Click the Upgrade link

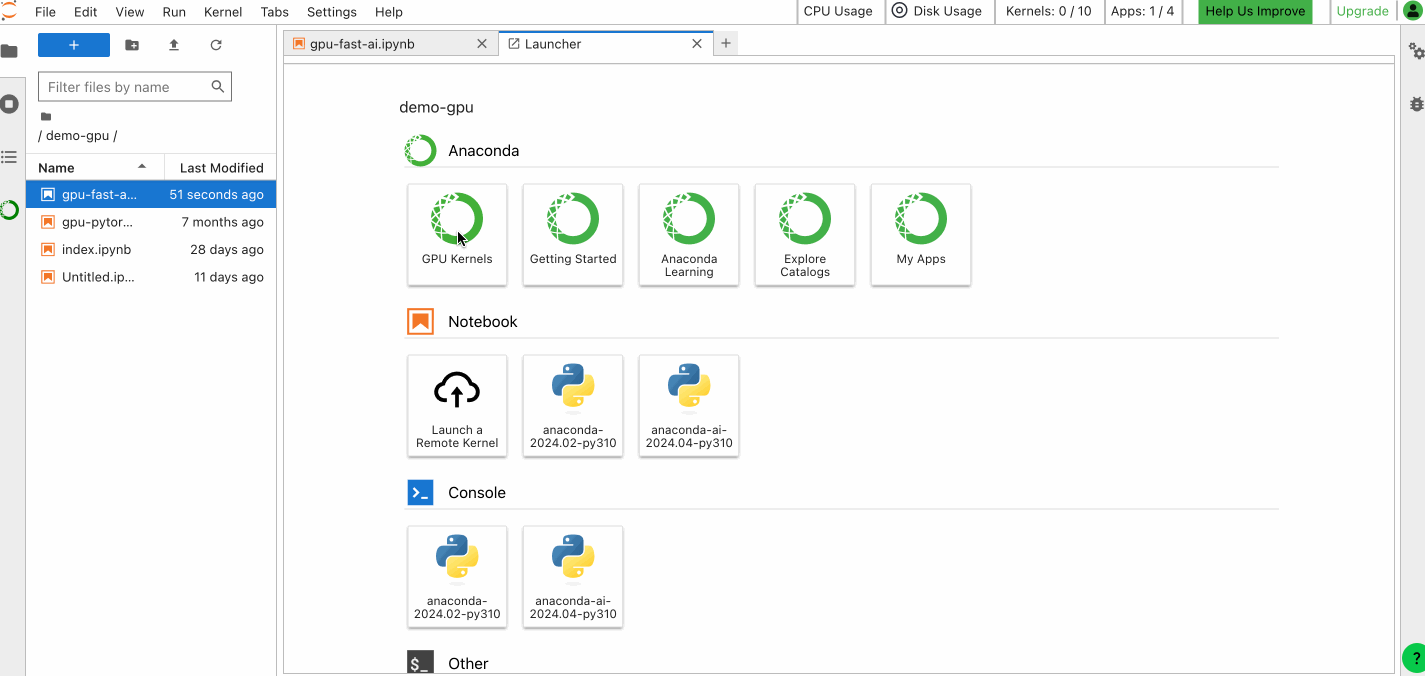point(1363,11)
